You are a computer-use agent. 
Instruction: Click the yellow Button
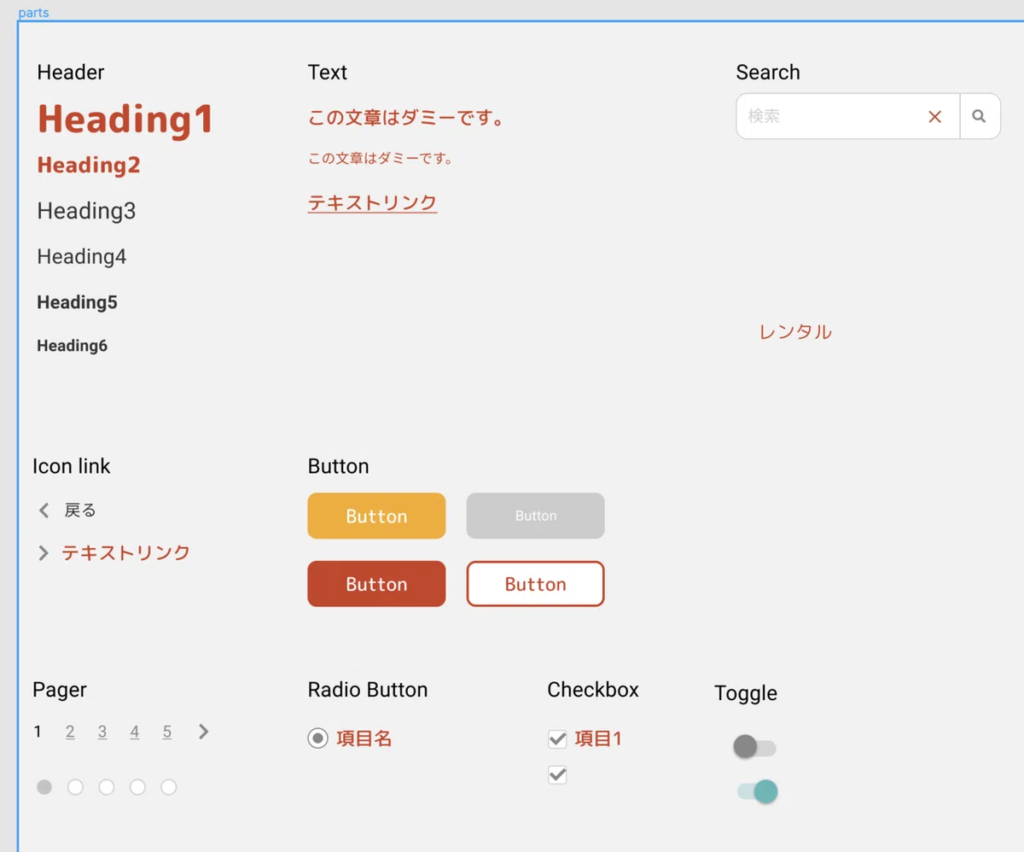click(x=376, y=516)
